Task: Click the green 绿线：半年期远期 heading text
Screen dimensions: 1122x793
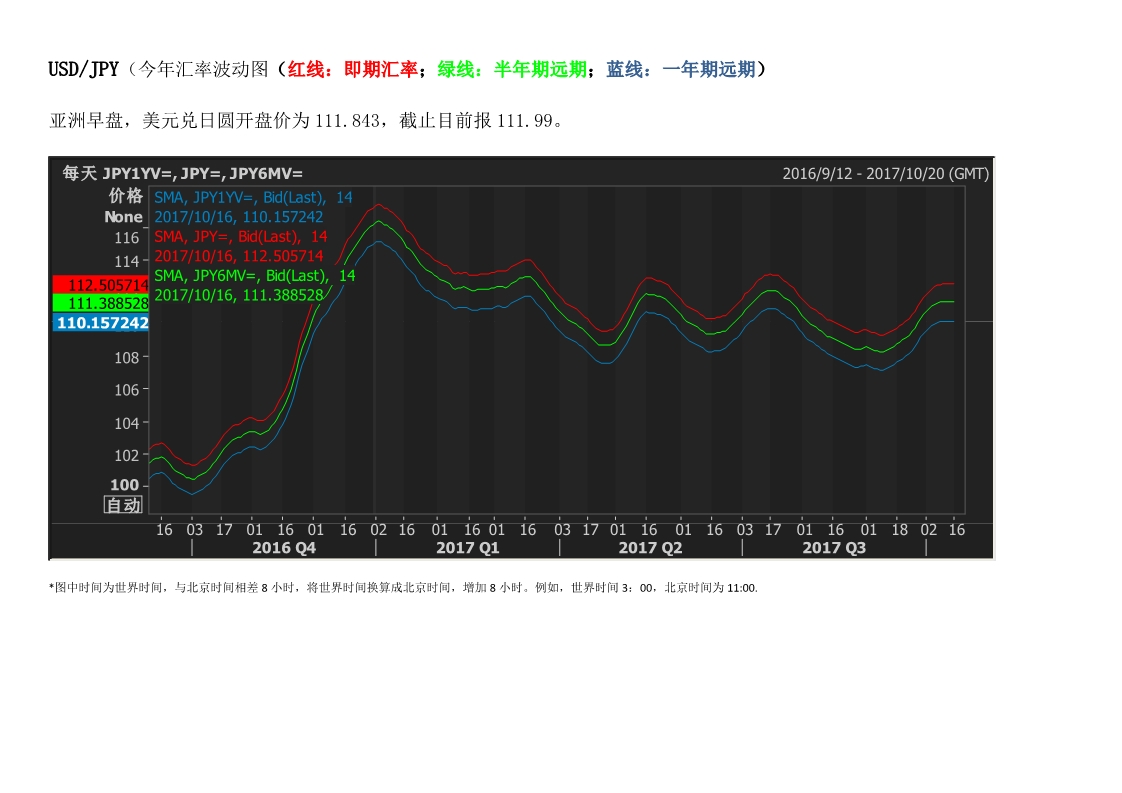Action: click(x=512, y=69)
